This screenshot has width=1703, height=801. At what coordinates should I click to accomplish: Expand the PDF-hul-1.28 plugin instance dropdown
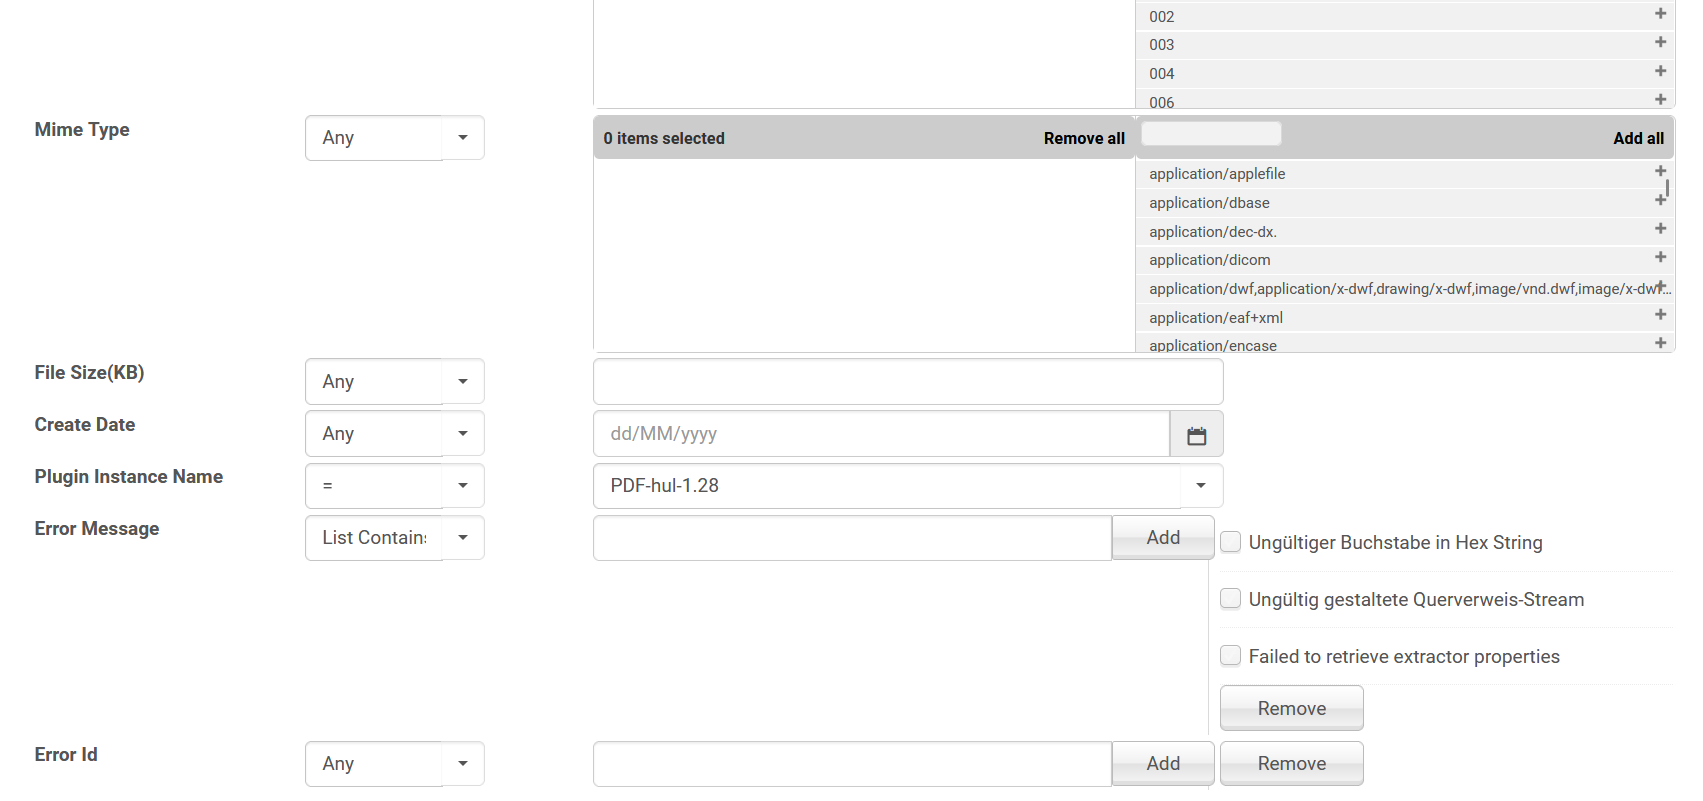[1201, 486]
